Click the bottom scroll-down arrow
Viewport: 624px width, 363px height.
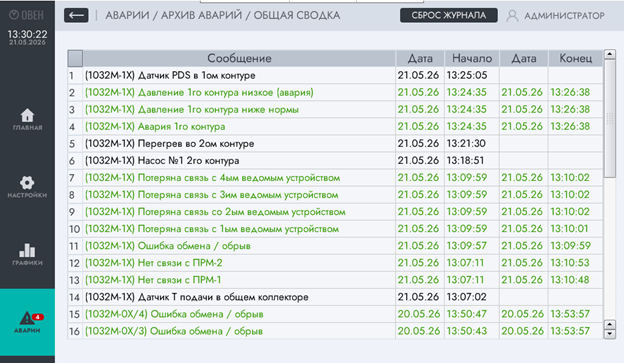(x=610, y=334)
